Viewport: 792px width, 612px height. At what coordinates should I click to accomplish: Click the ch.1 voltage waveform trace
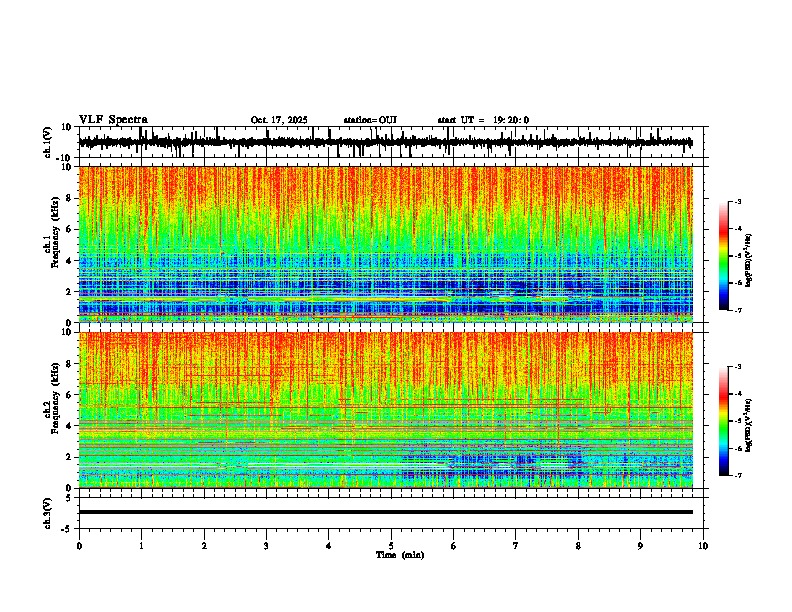385,142
